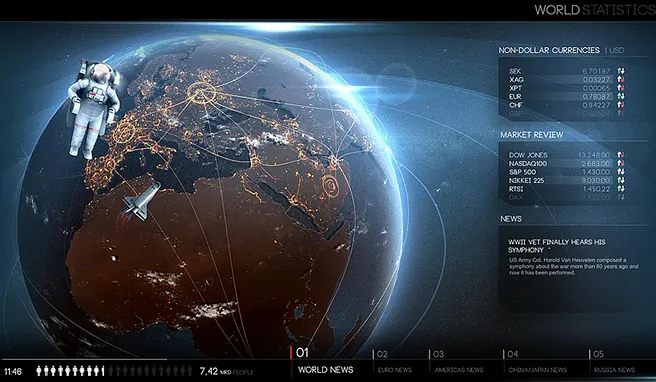Screen dimensions: 656x382
Task: Click the faded DAX index row
Action: click(566, 197)
